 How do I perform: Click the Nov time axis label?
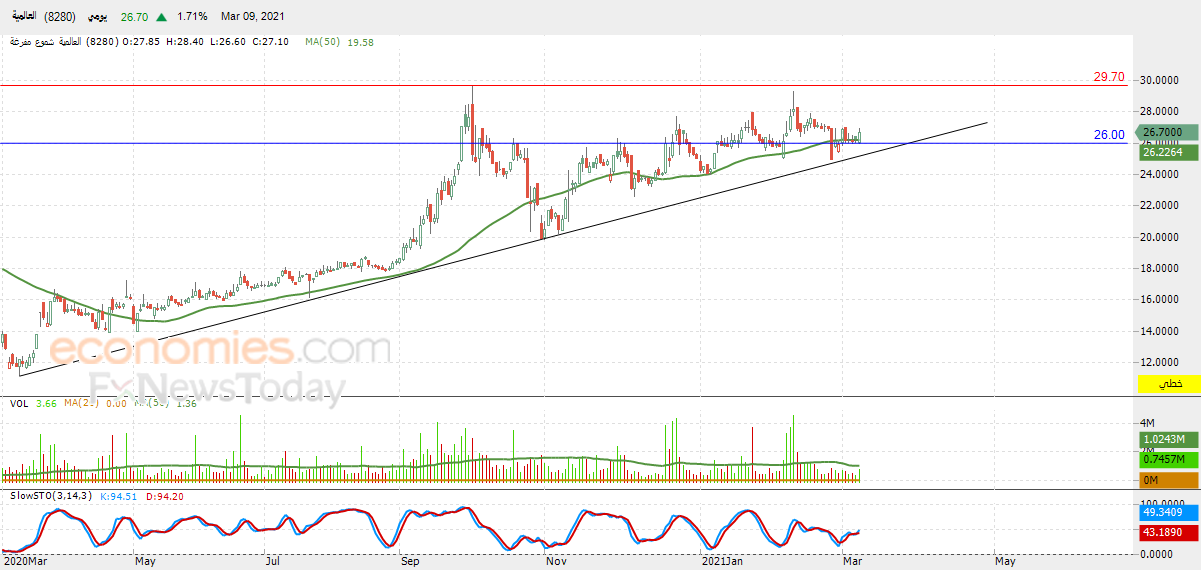(x=557, y=562)
